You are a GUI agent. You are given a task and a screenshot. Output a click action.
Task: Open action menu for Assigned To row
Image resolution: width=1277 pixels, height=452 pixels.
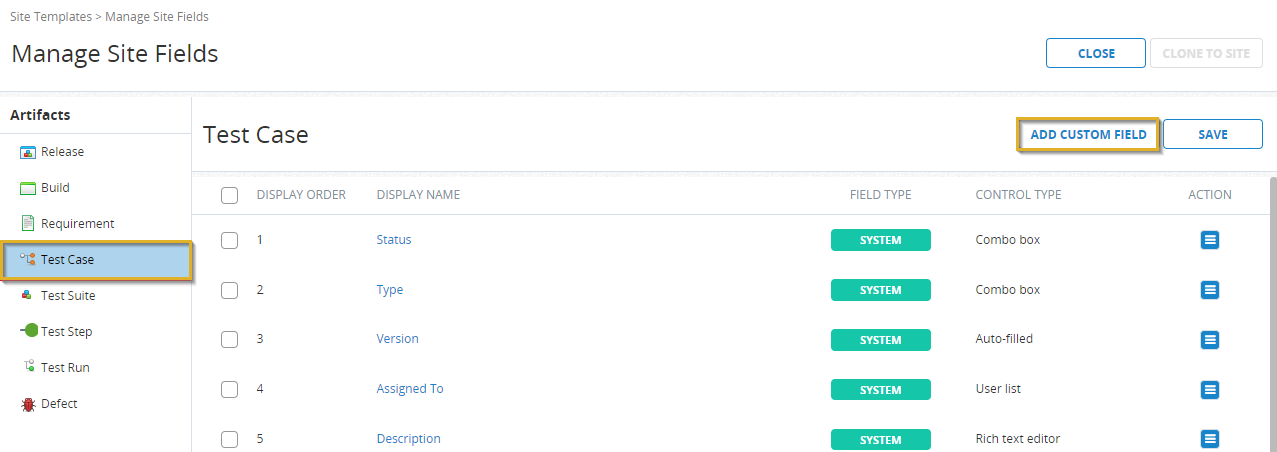(1209, 389)
